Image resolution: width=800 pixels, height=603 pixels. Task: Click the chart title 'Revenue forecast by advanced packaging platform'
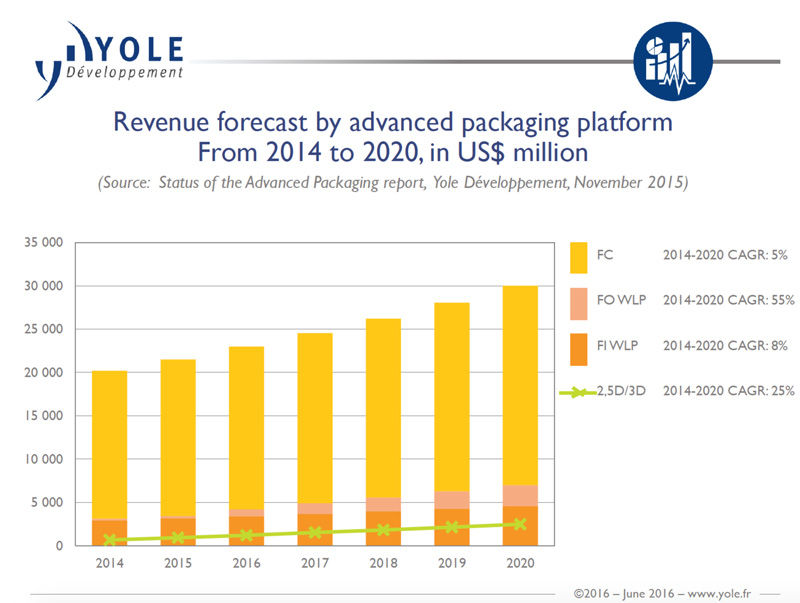(x=392, y=123)
